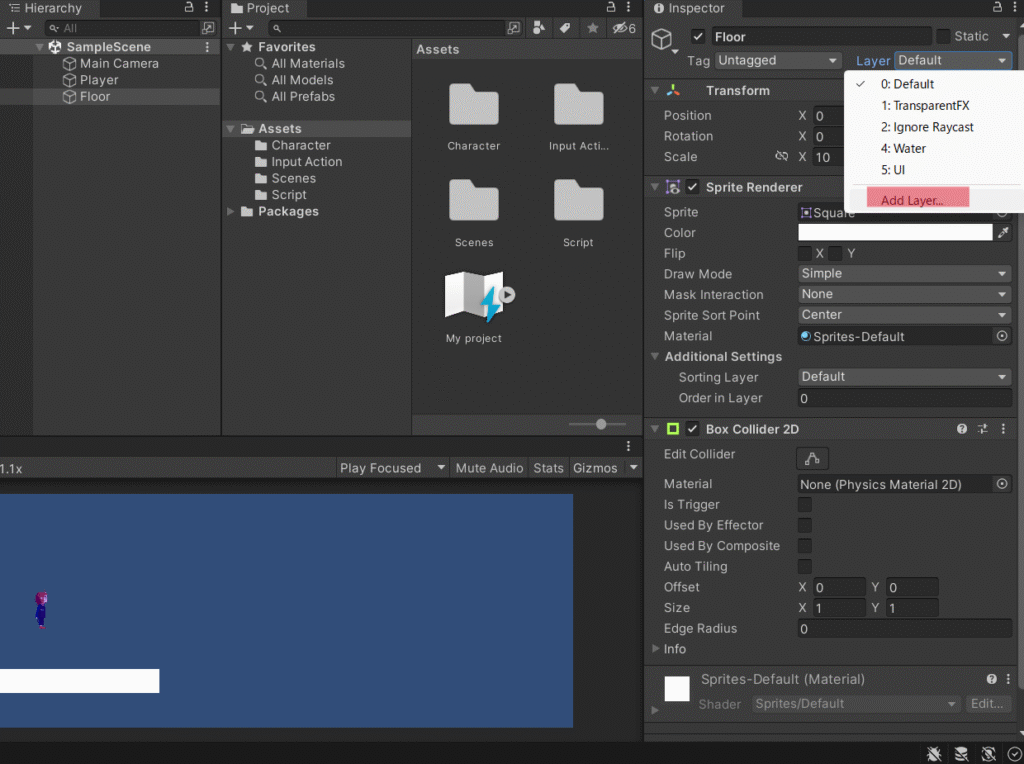Open the Tag dropdown showing Untagged
Screen dimensions: 1024x764
coord(777,61)
